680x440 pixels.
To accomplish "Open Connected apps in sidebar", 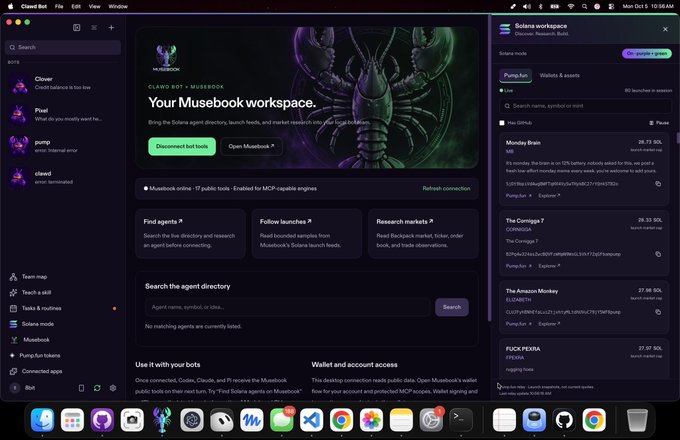I will [x=63, y=371].
